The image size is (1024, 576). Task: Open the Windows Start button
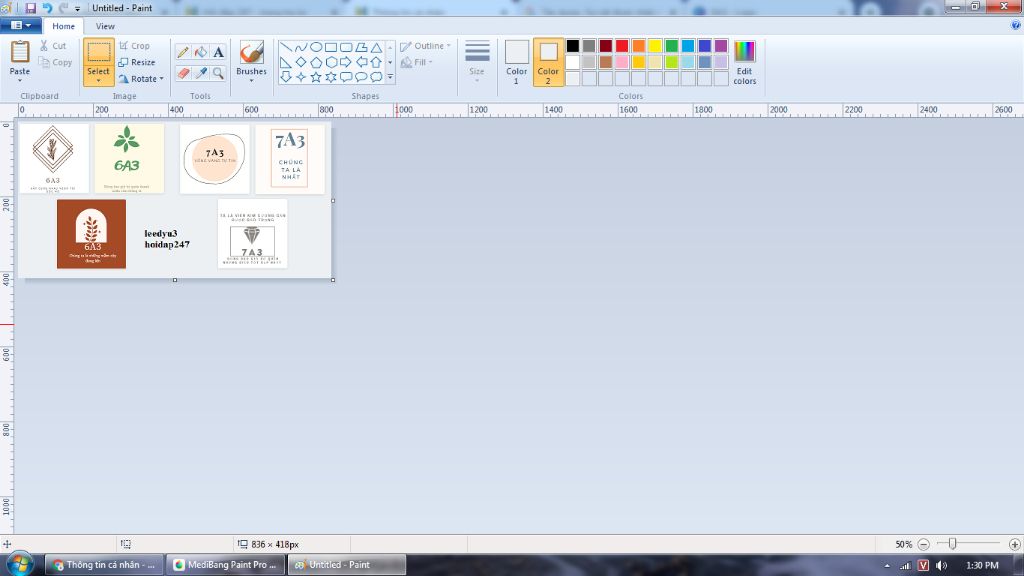coord(20,564)
